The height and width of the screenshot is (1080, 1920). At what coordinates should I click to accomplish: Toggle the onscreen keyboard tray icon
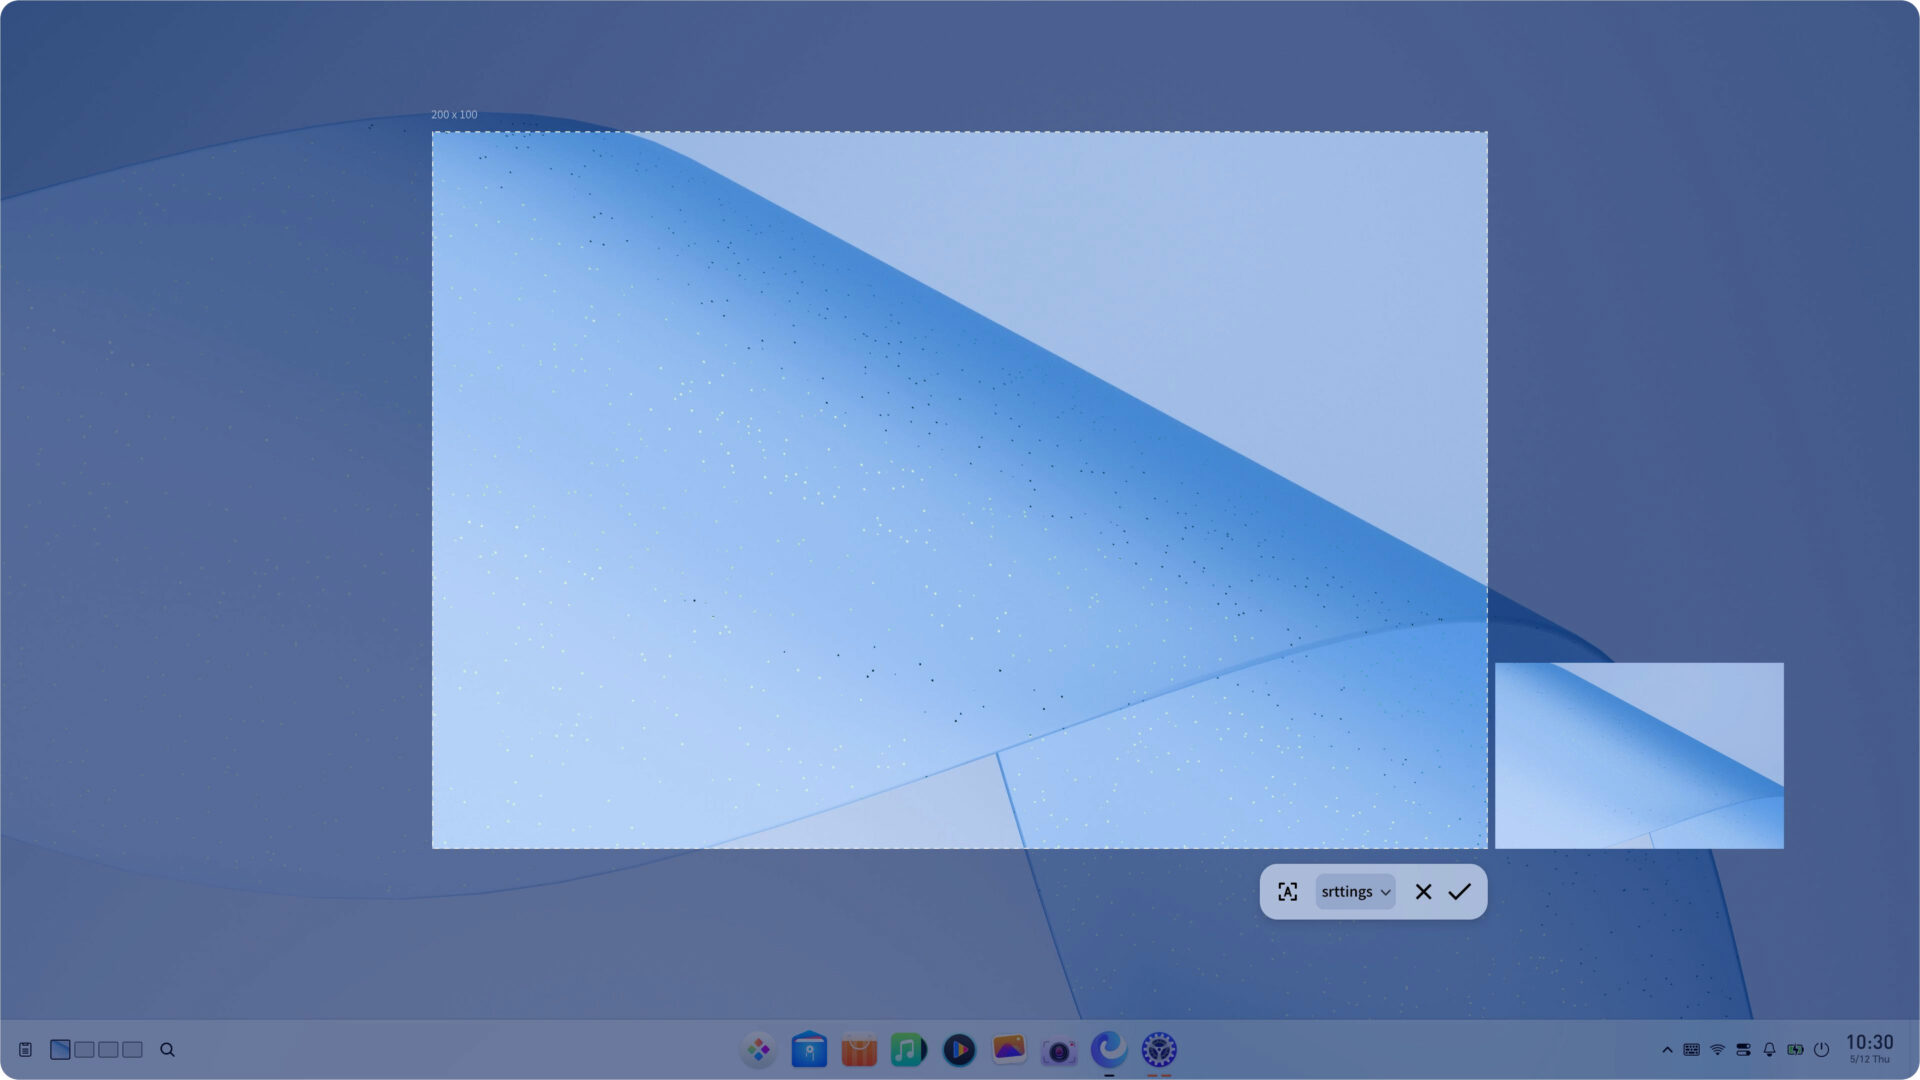[x=1692, y=1050]
